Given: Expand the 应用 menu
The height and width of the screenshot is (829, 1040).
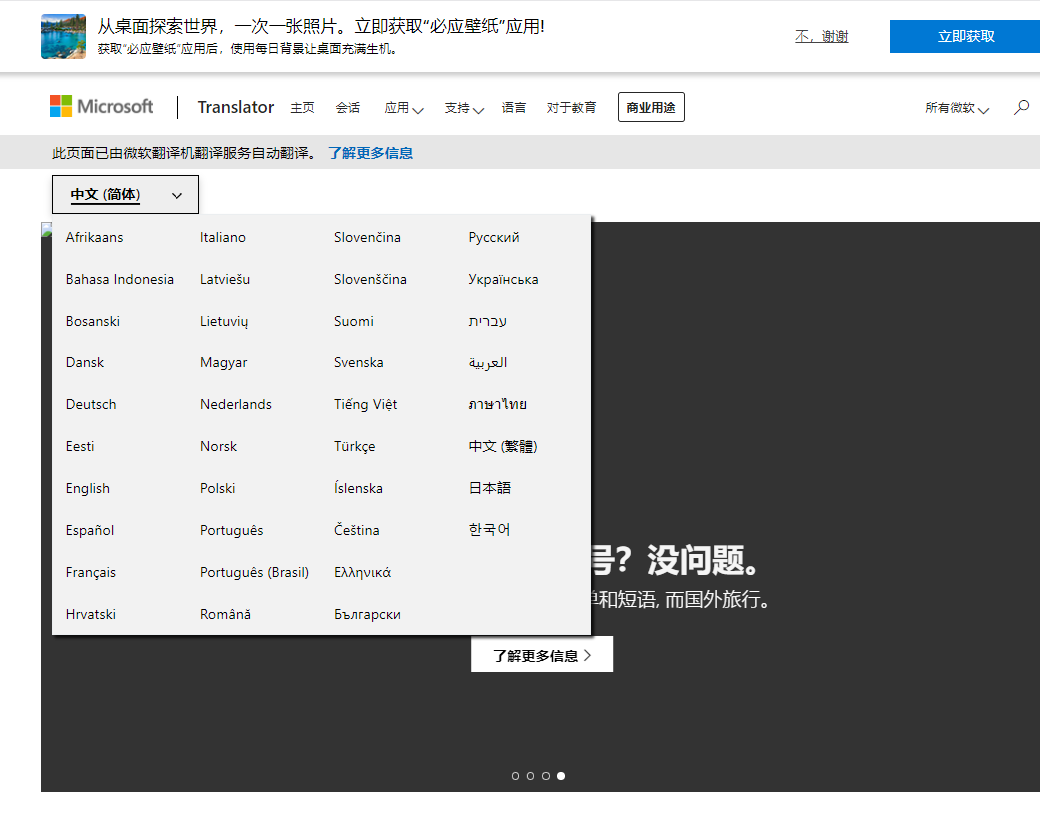Looking at the screenshot, I should coord(403,108).
